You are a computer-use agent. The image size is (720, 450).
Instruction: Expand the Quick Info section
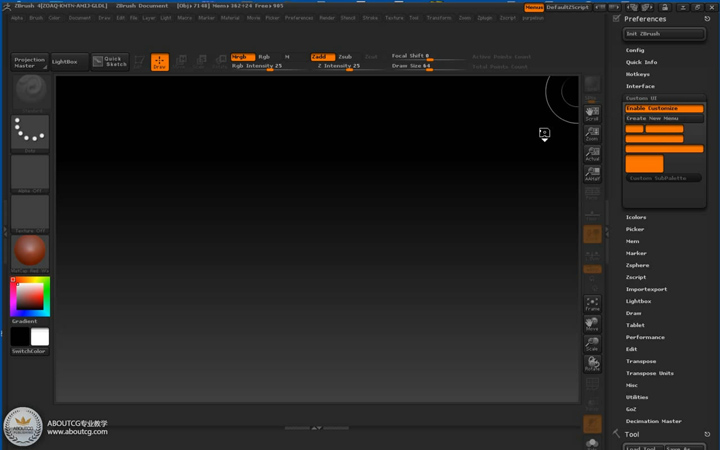coord(641,62)
